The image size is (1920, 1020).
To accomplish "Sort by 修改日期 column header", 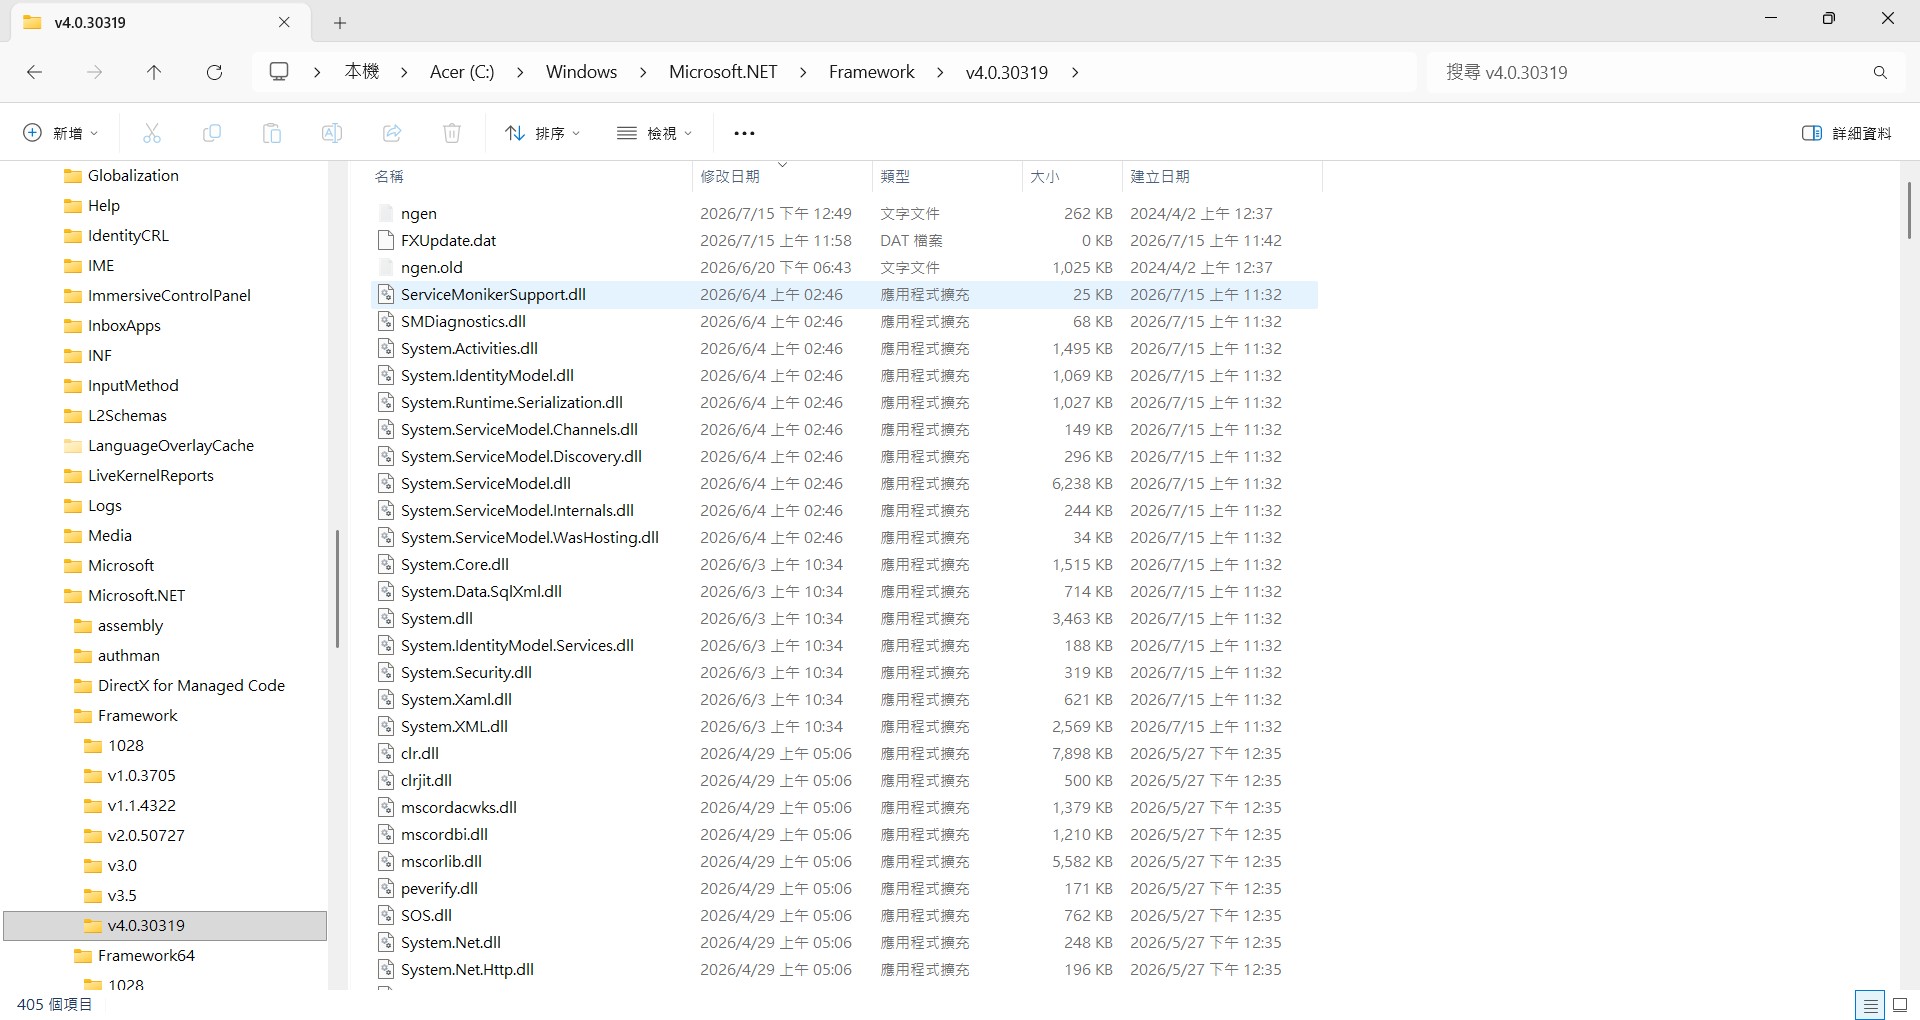I will [x=781, y=177].
